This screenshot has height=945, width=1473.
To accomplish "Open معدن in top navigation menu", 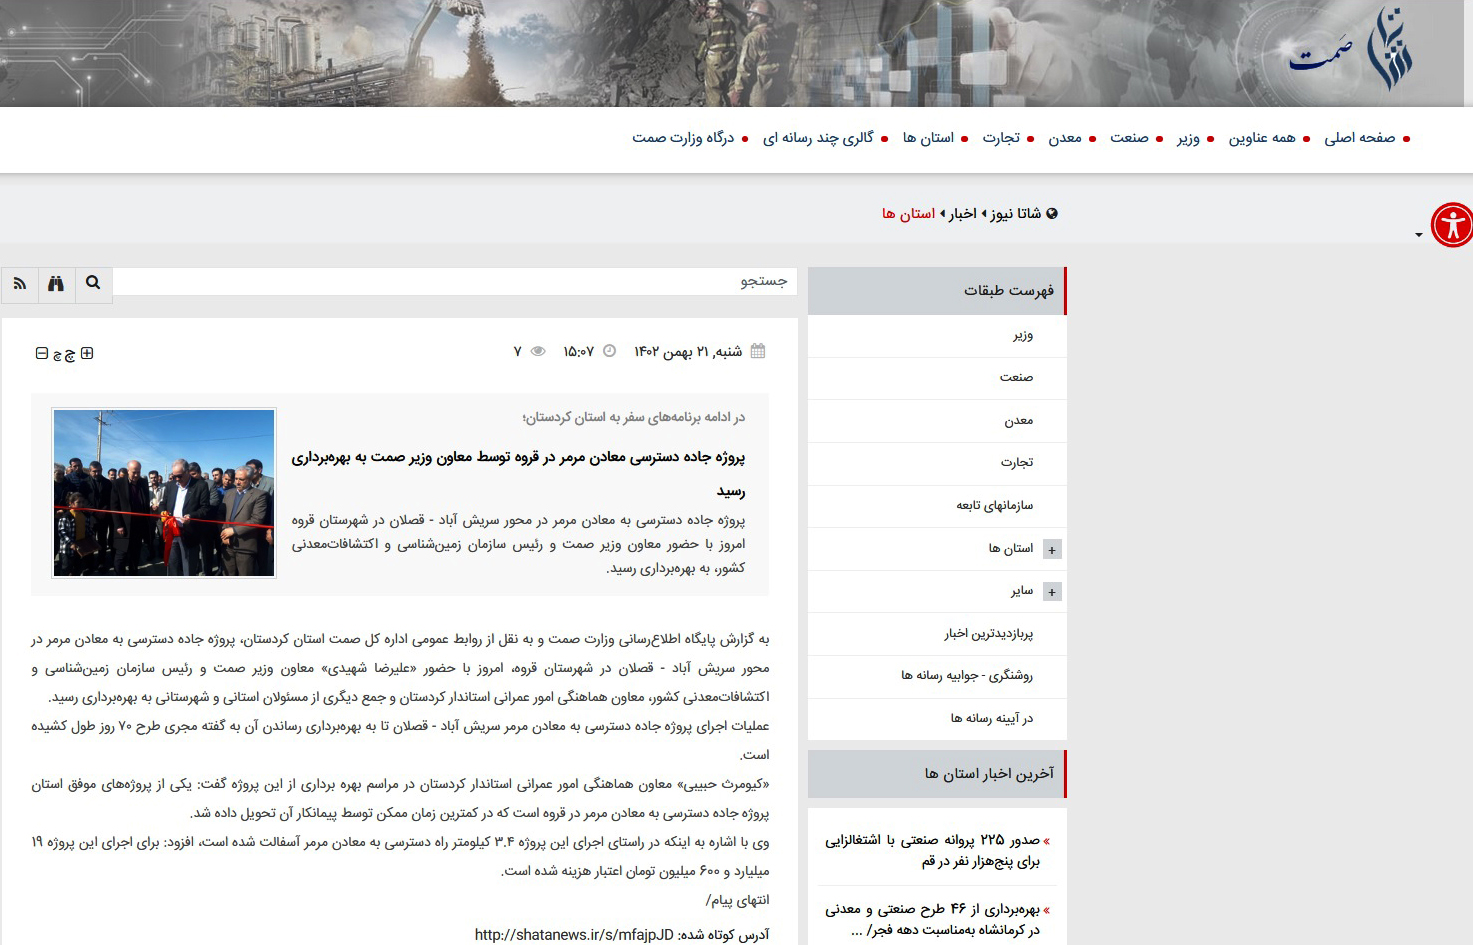I will click(x=1065, y=138).
